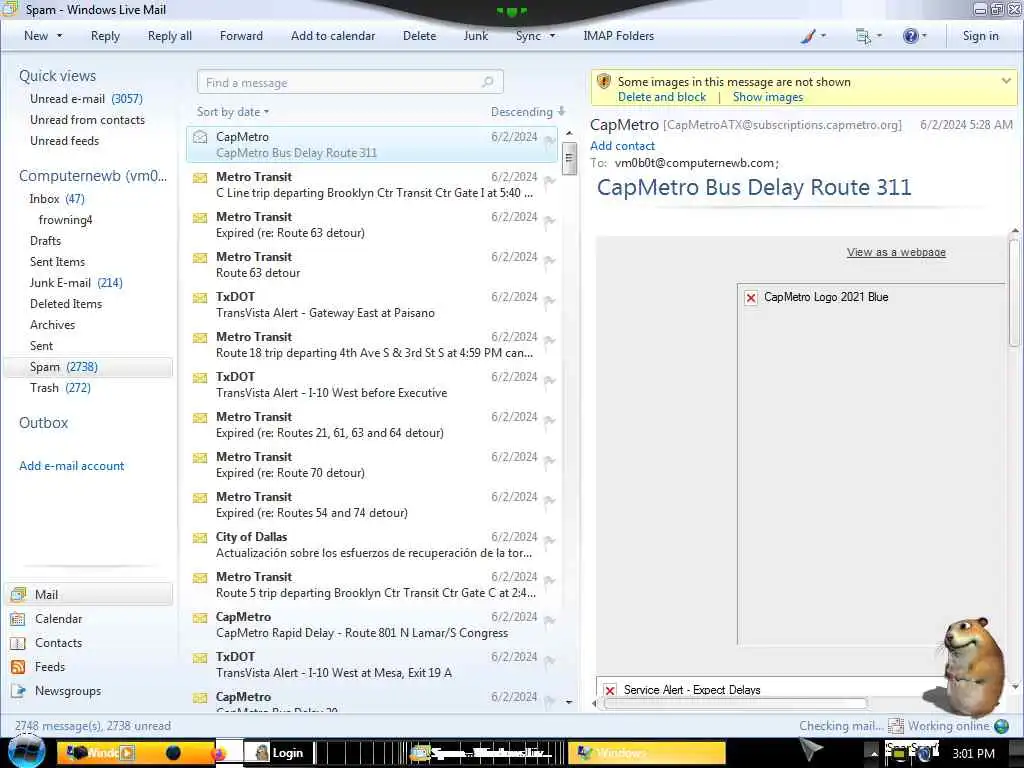Screen dimensions: 1024x768
Task: Toggle flag on TransVista Alert Gateway East message
Action: (x=549, y=301)
